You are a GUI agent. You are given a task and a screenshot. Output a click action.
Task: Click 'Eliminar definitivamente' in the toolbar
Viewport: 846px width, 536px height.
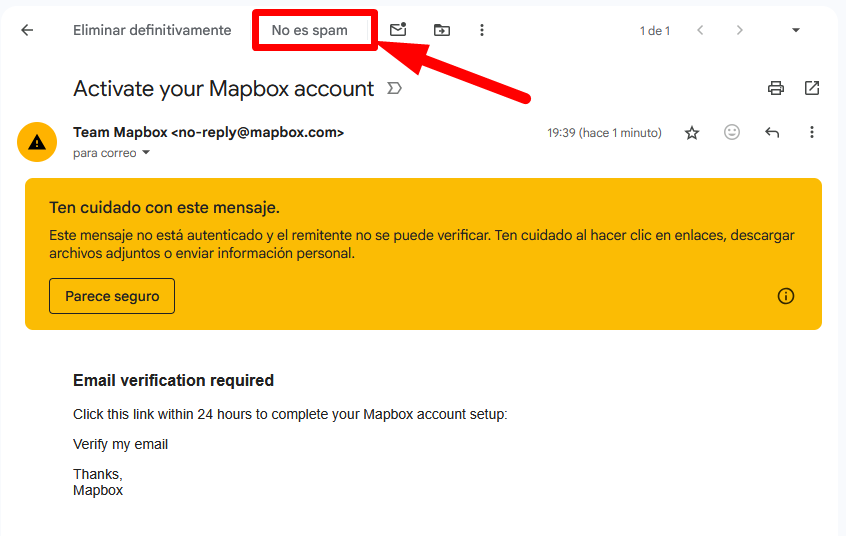(x=152, y=30)
